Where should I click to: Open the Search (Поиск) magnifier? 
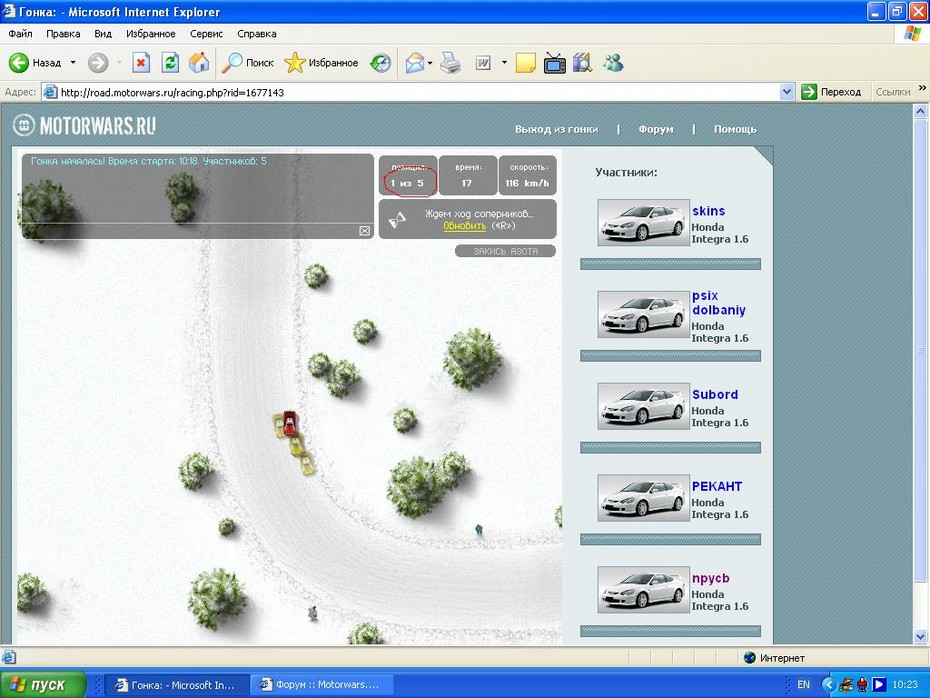point(231,62)
